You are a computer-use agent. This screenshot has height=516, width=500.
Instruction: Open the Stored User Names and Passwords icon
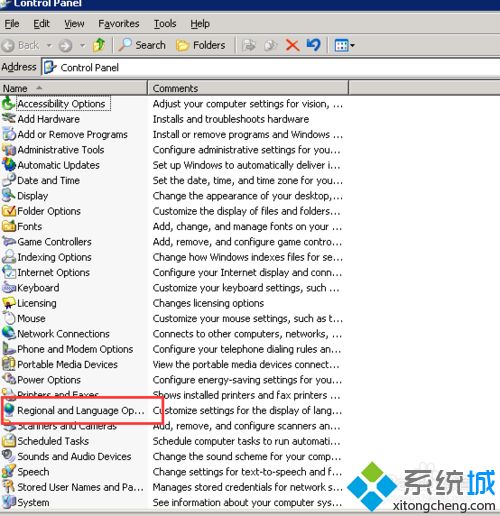tap(8, 487)
